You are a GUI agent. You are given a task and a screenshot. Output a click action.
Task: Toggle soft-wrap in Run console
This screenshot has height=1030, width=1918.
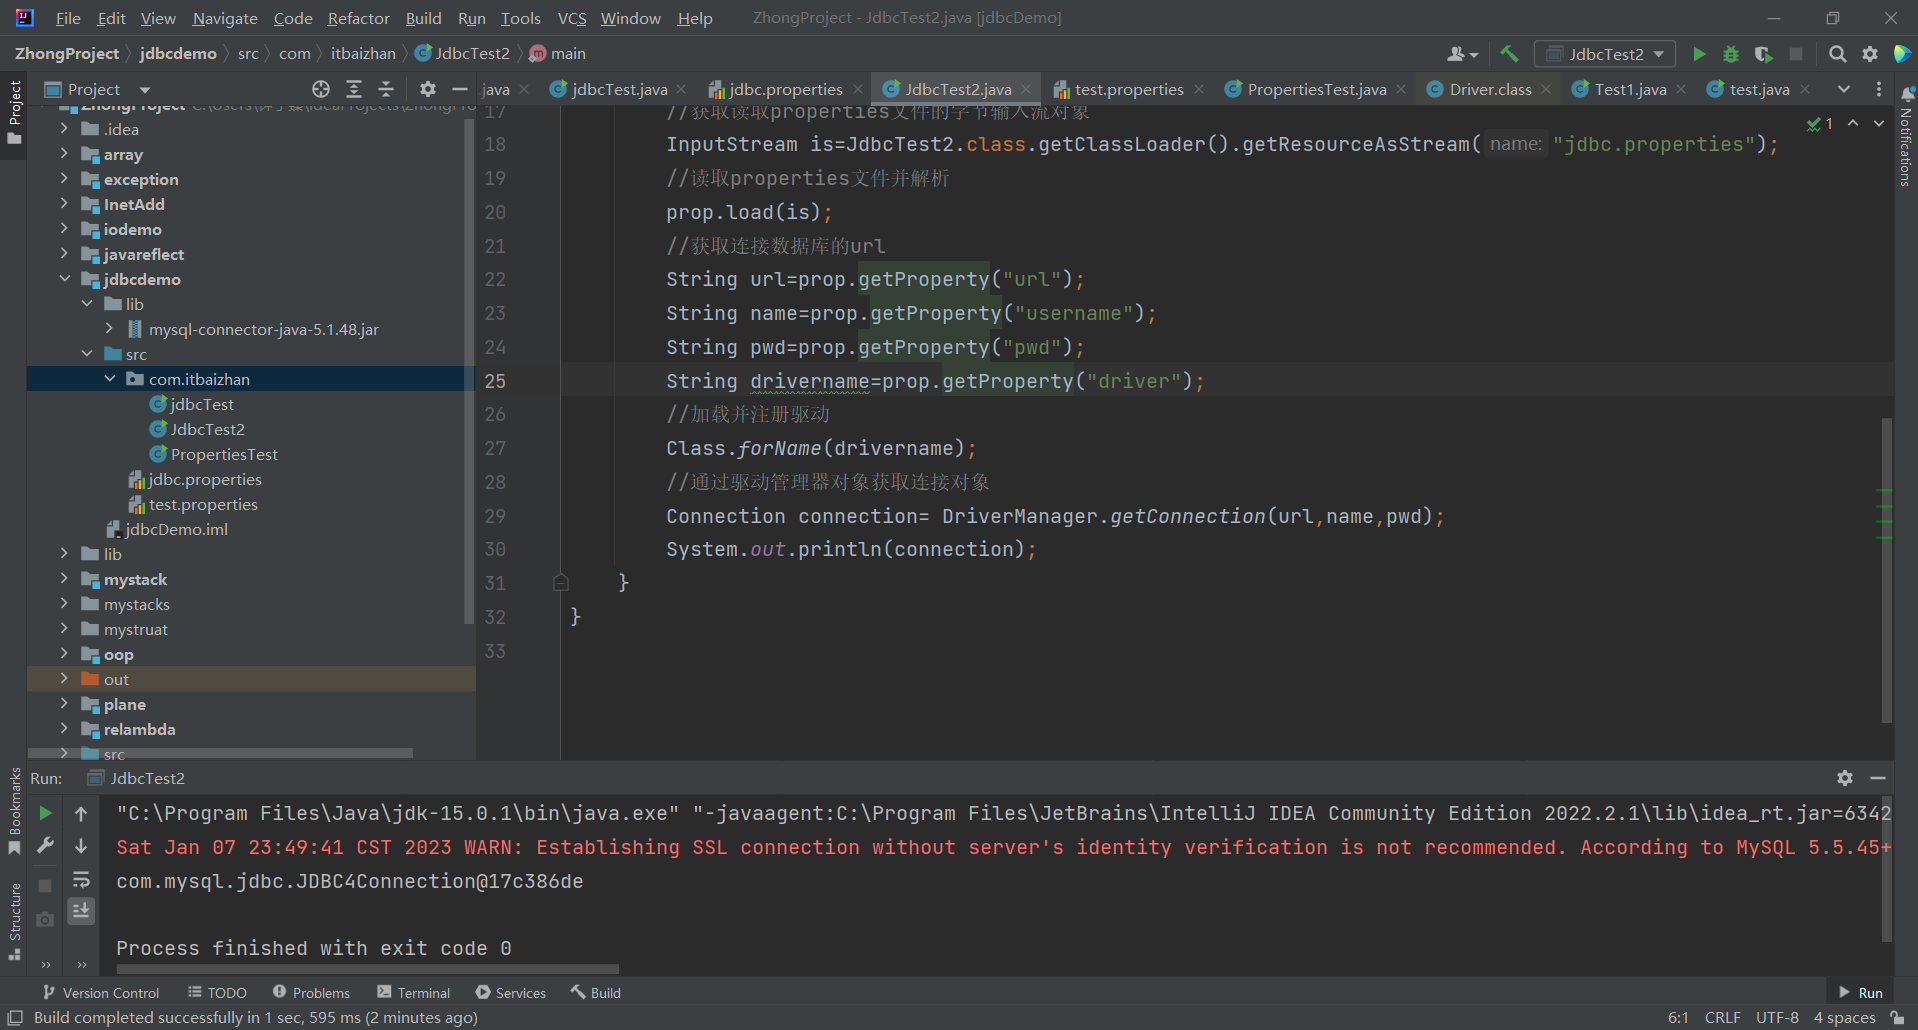click(81, 880)
